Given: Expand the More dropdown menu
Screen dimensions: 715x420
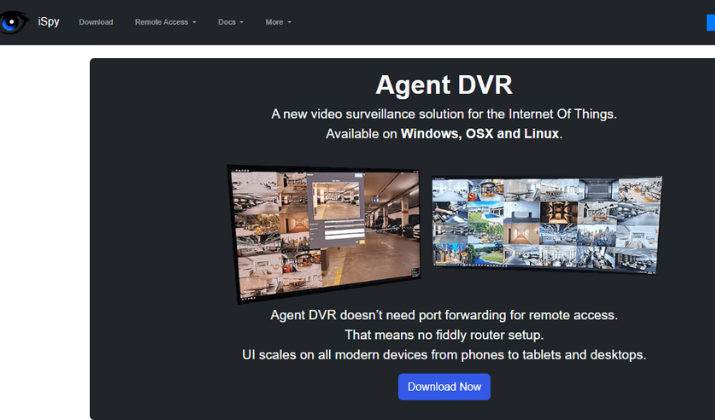Looking at the screenshot, I should tap(278, 22).
